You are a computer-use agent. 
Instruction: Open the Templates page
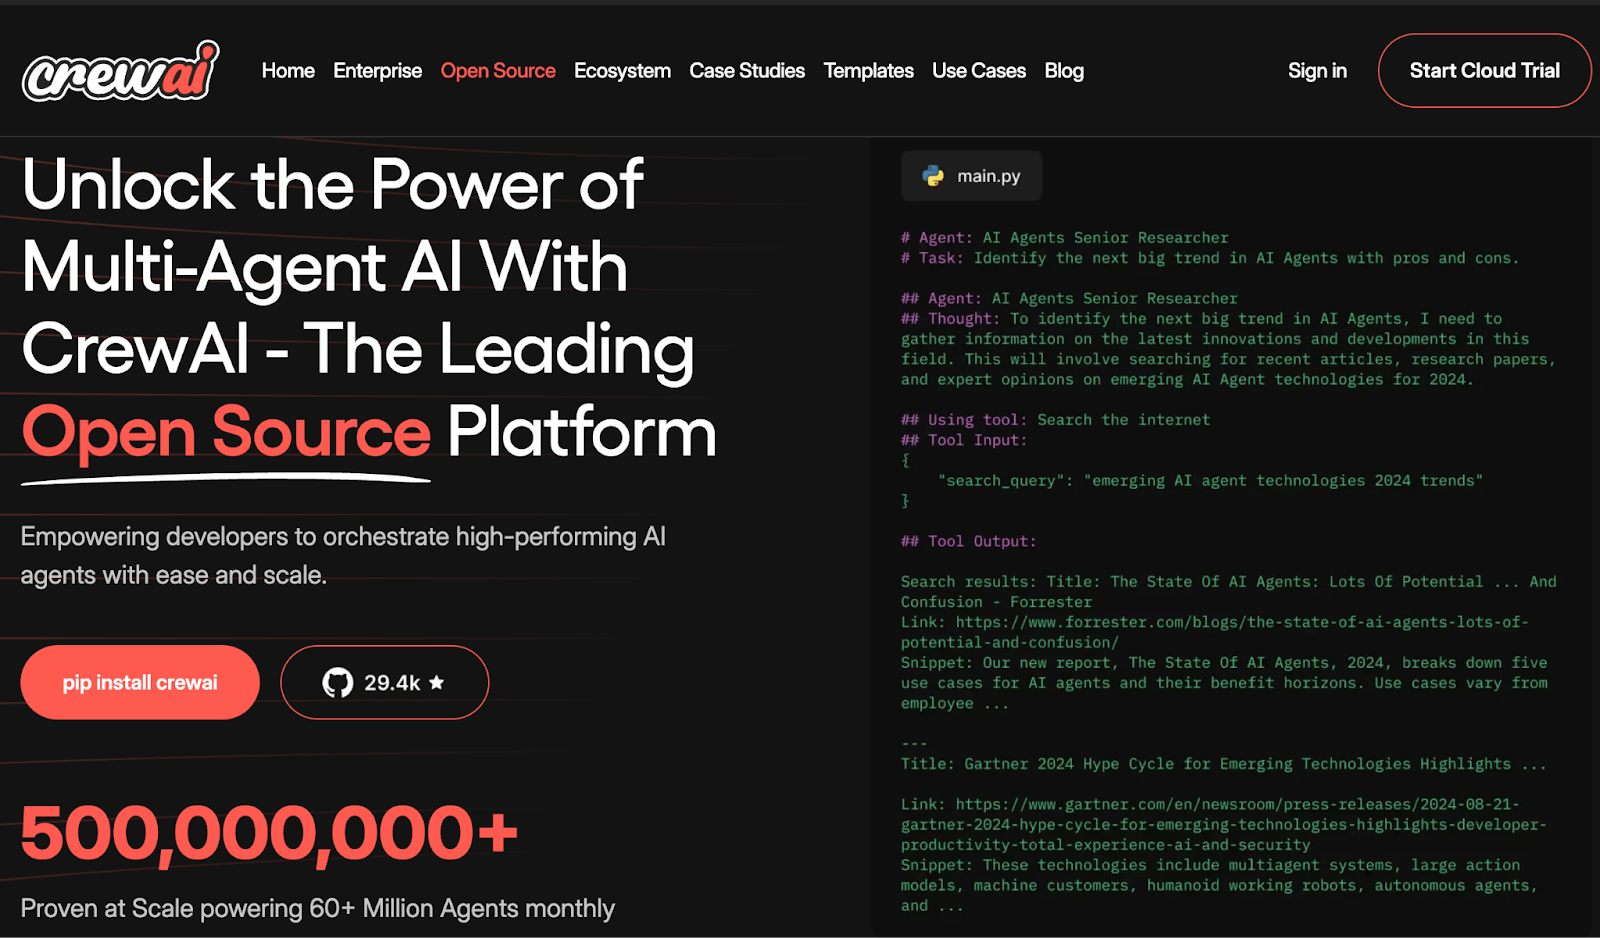(x=868, y=71)
